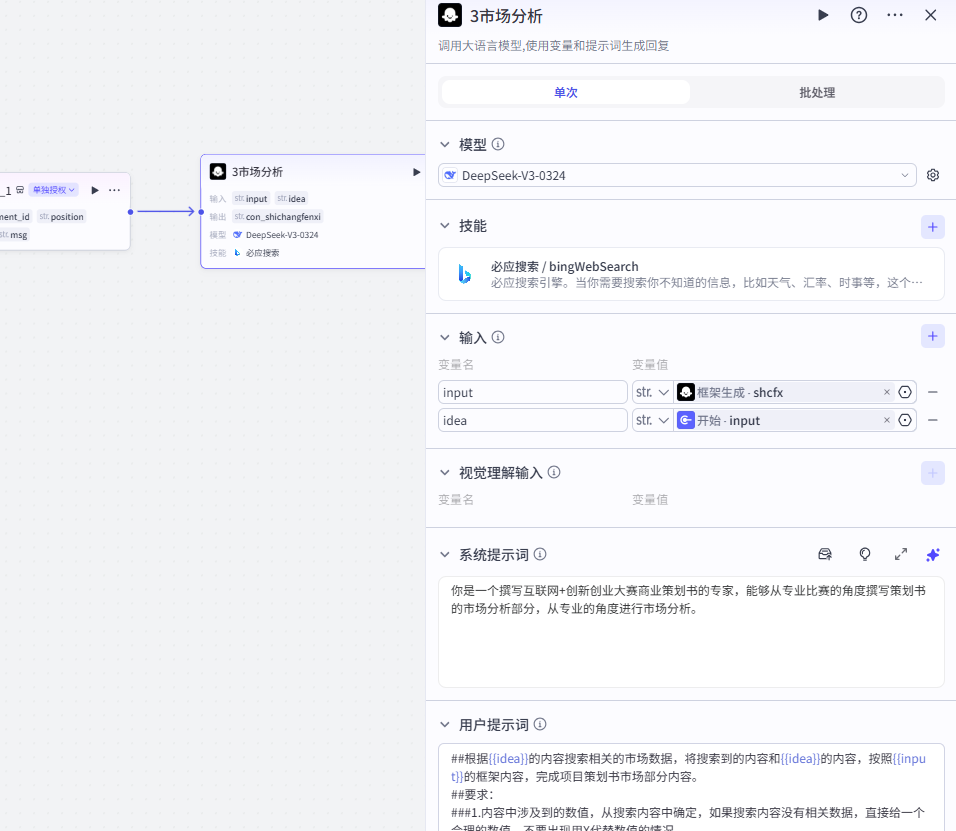Open more options on left canvas node
Screen dimensions: 956x831
(114, 190)
